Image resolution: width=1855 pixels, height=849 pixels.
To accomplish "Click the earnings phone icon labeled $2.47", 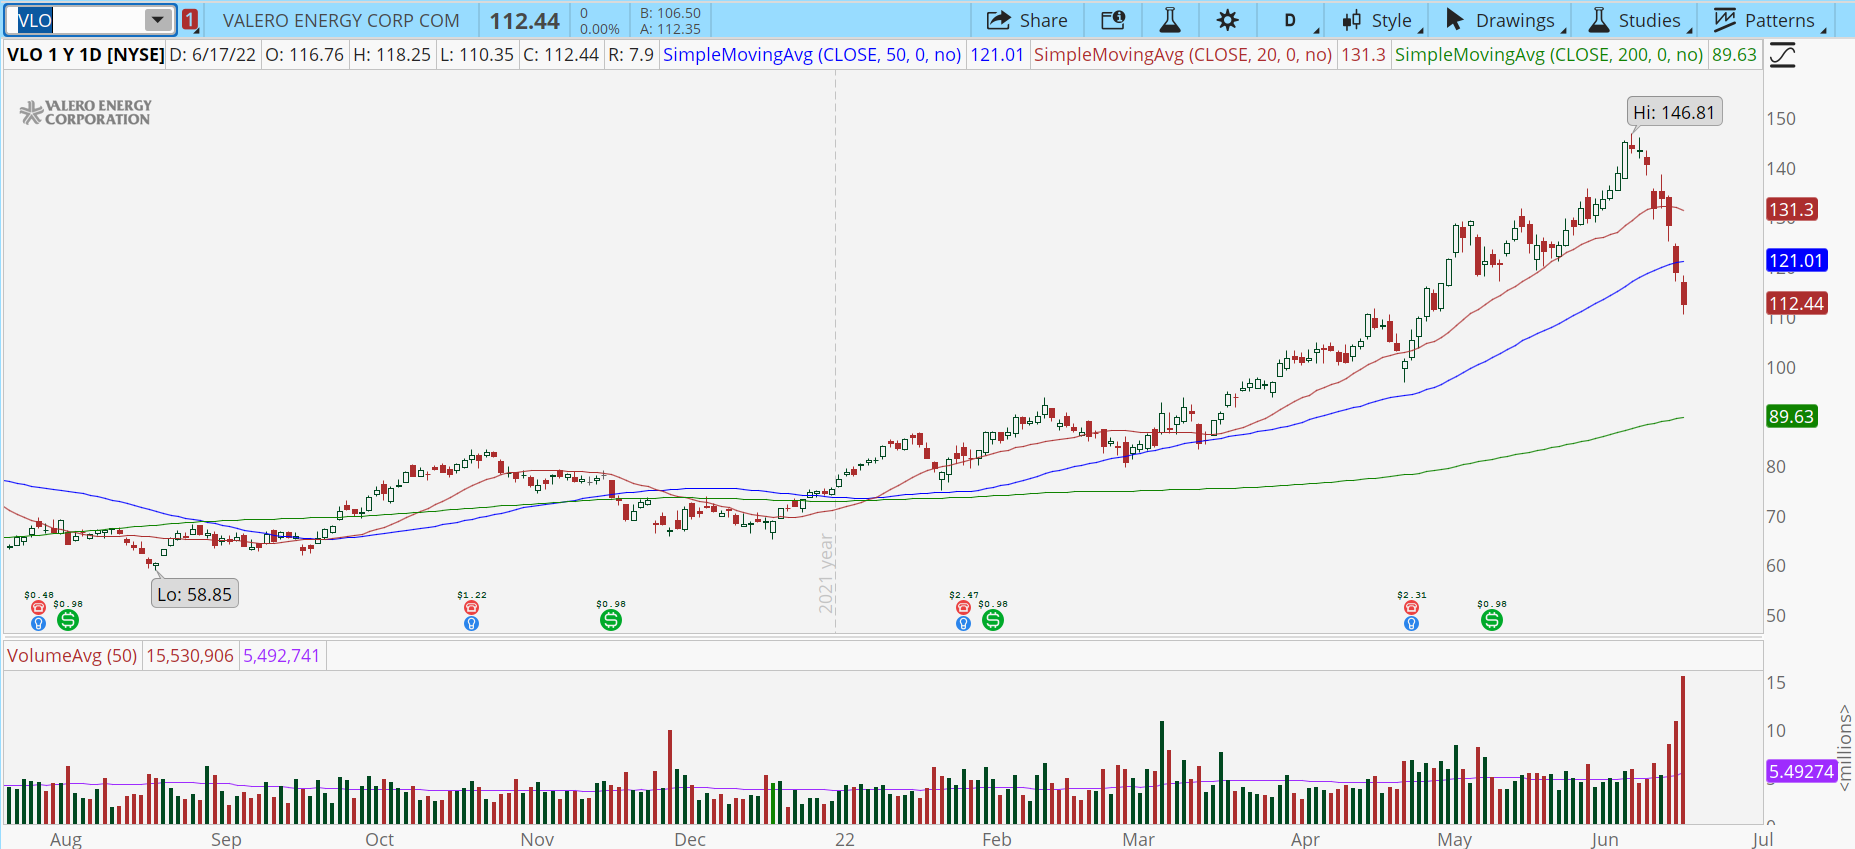I will [963, 608].
